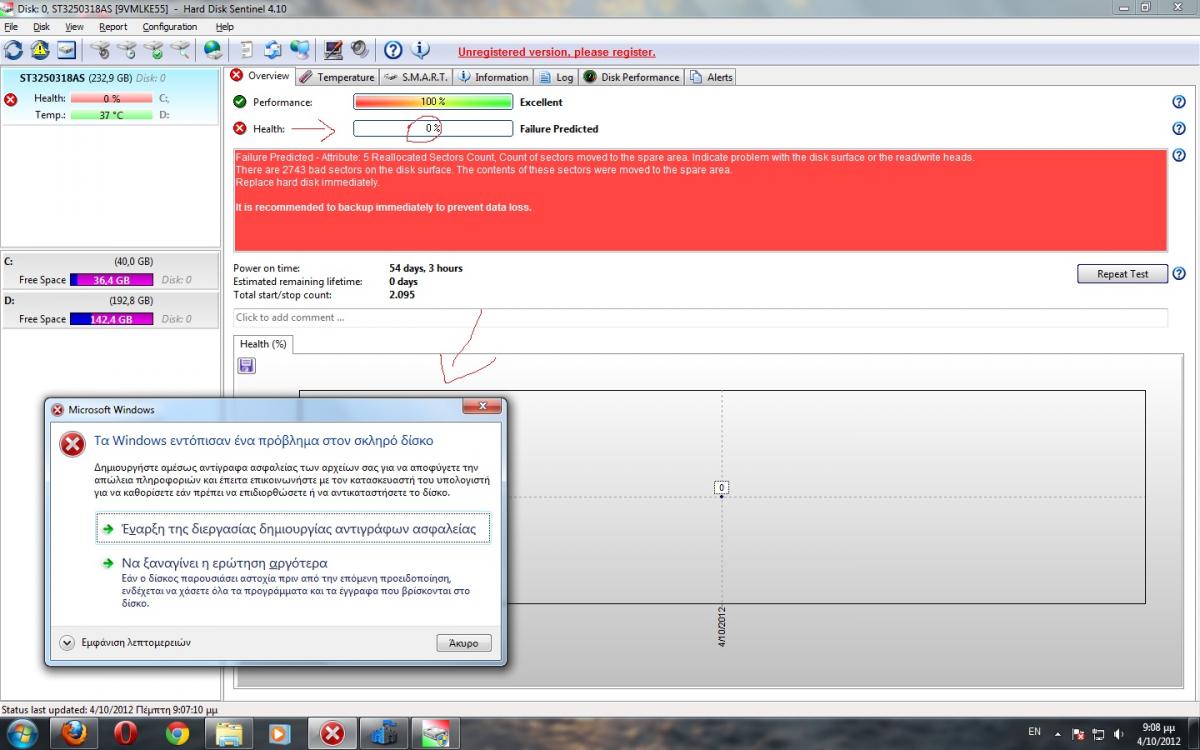
Task: Click help icon next to Repeat Test
Action: [1179, 274]
